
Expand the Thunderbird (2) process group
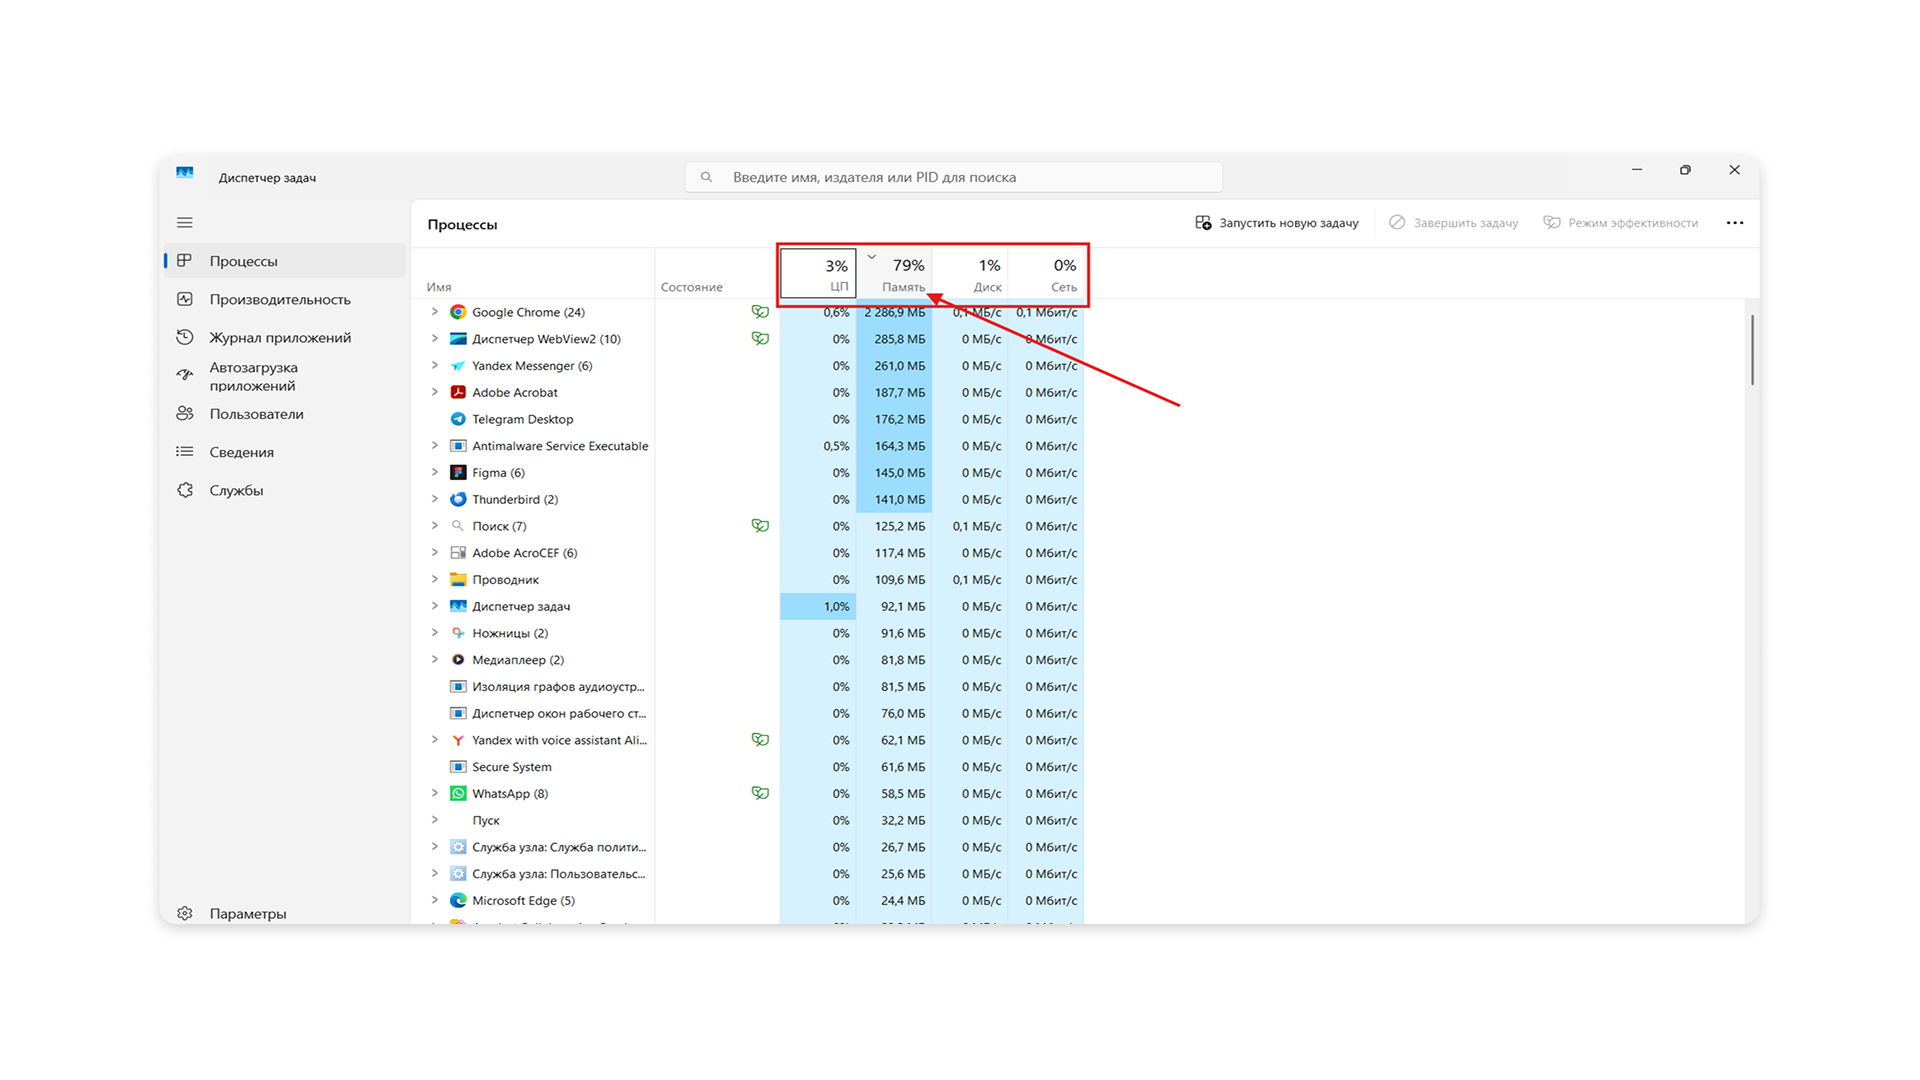[x=435, y=499]
